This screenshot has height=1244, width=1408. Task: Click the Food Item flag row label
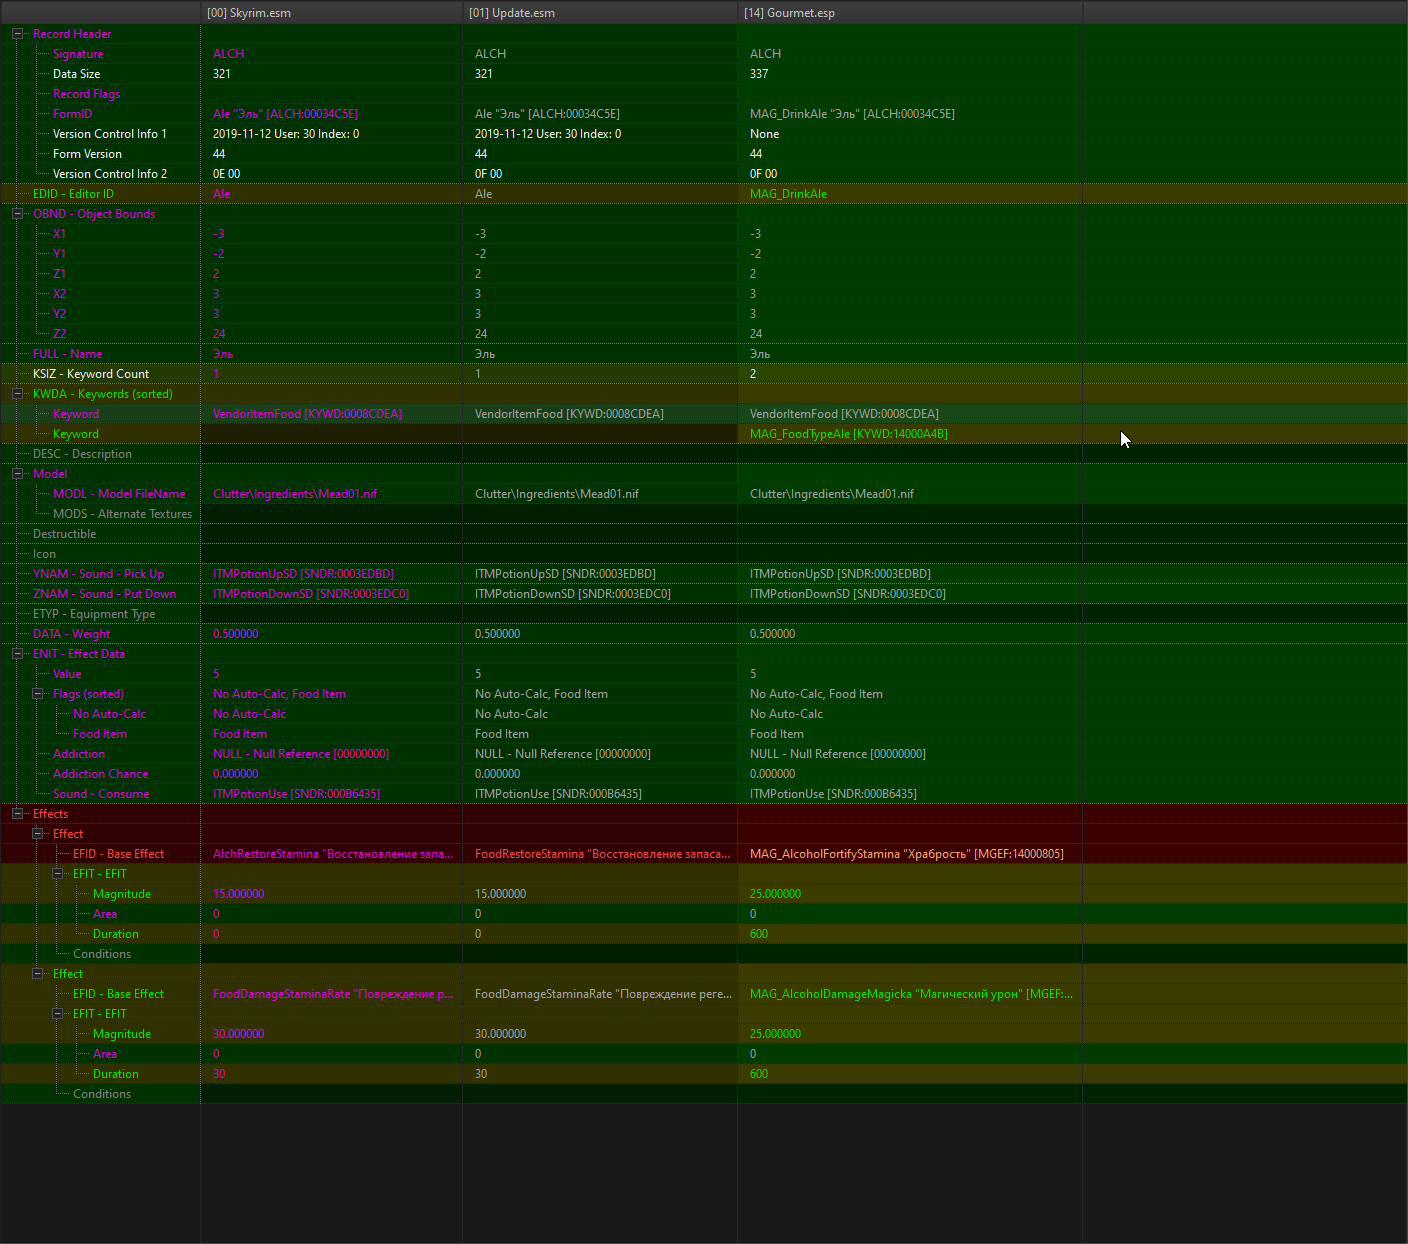click(x=99, y=734)
